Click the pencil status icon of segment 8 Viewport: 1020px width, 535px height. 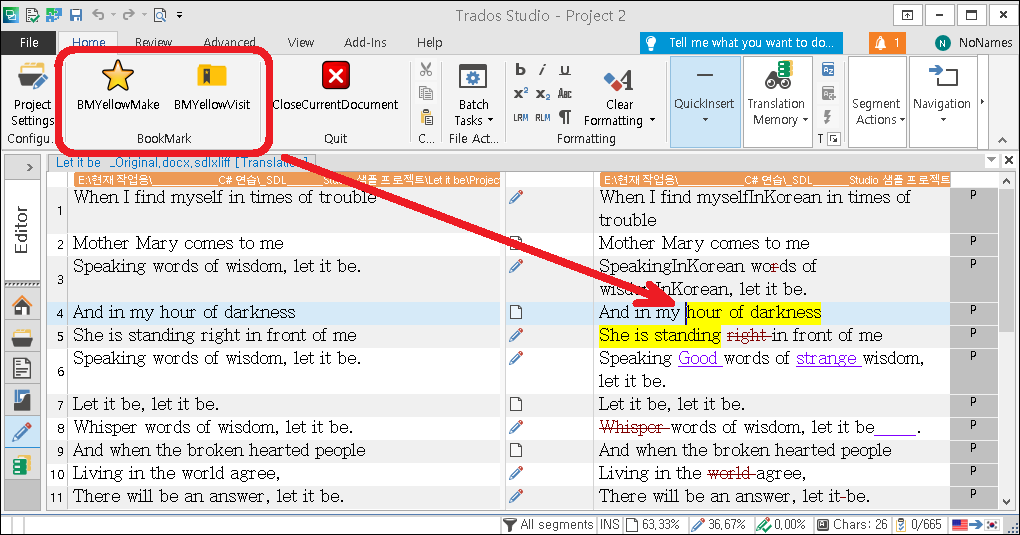tap(516, 427)
